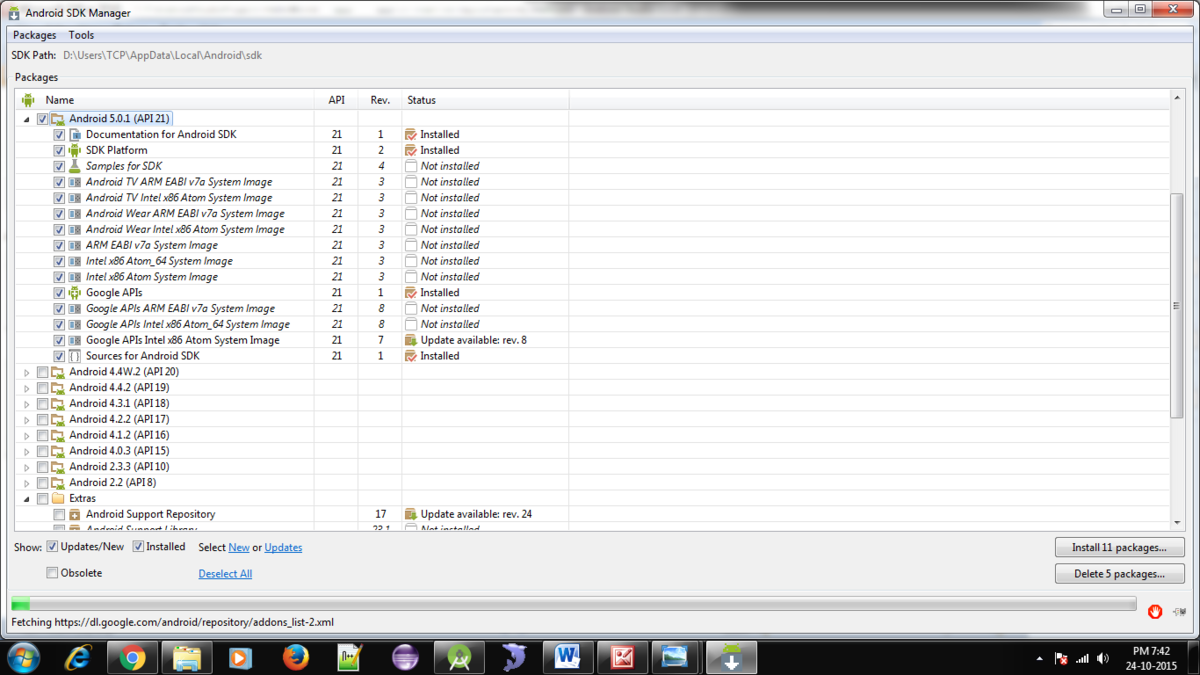
Task: Expand Android 4.4.2 (API 19)
Action: tap(27, 388)
